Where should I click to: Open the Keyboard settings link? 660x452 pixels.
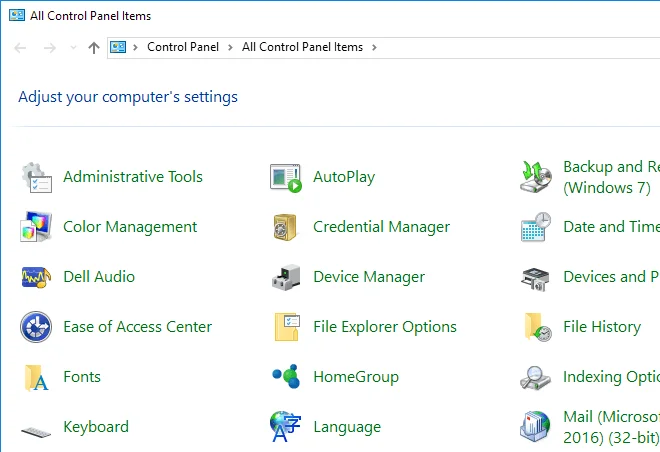(x=95, y=427)
